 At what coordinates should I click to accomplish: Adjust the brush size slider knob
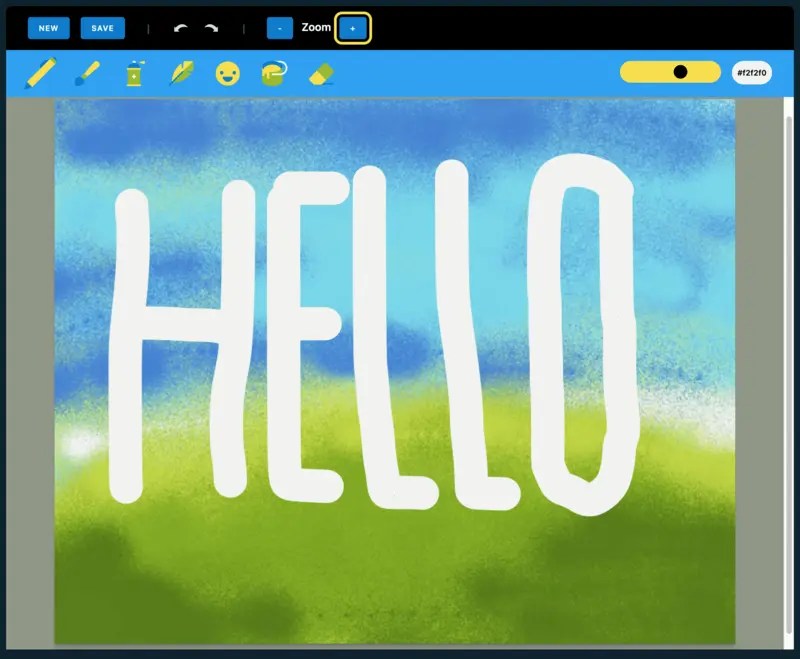tap(681, 72)
